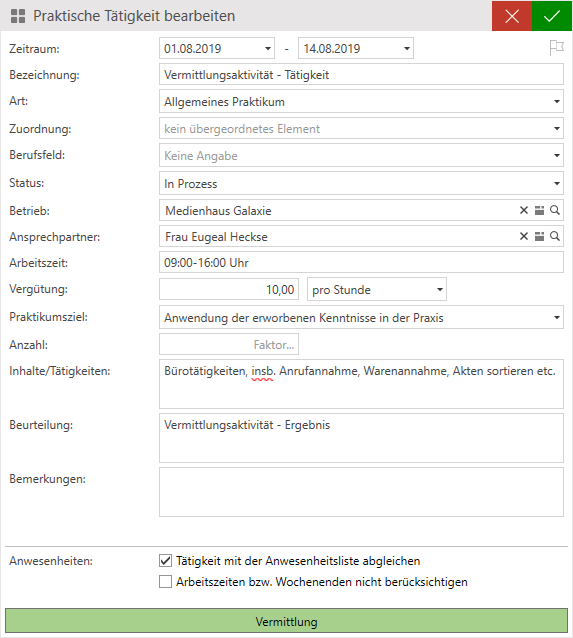
Task: Click the Anzahl Faktor input field
Action: click(x=229, y=344)
